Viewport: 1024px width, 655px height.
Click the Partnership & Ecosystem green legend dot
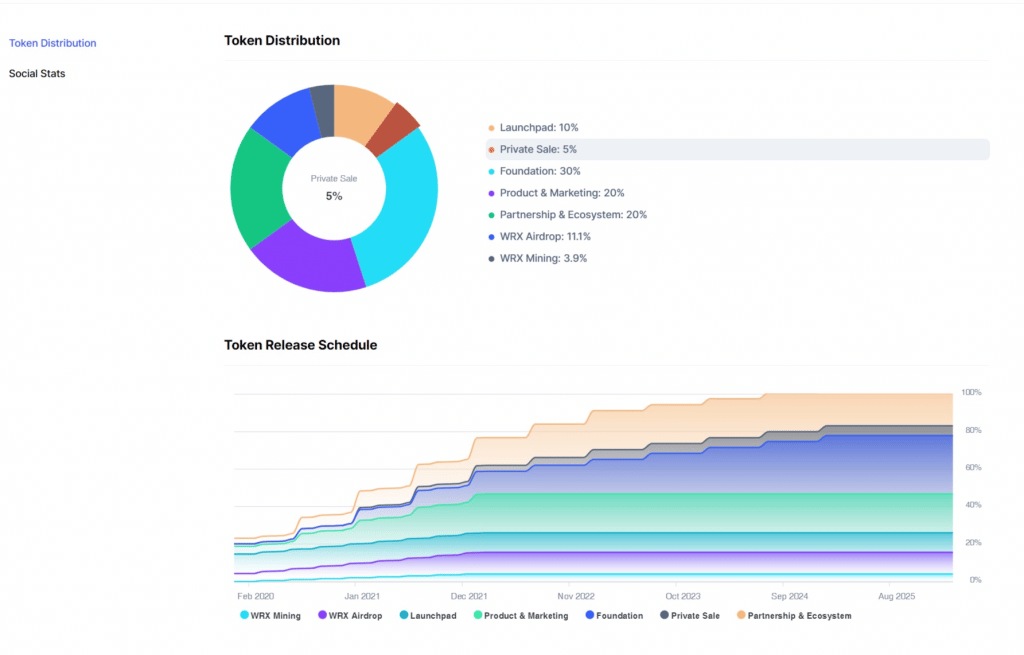[491, 215]
